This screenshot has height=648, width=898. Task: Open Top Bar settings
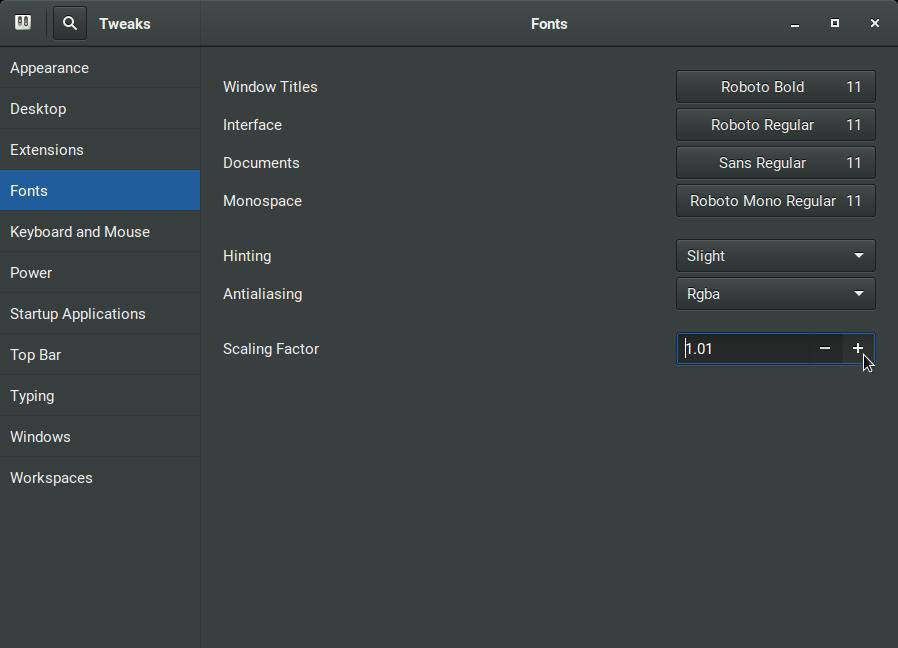36,355
